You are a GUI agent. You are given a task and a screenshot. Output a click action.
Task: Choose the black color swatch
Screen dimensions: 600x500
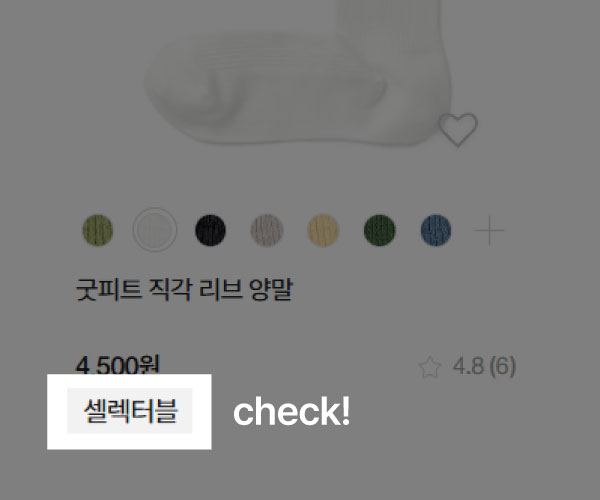210,230
